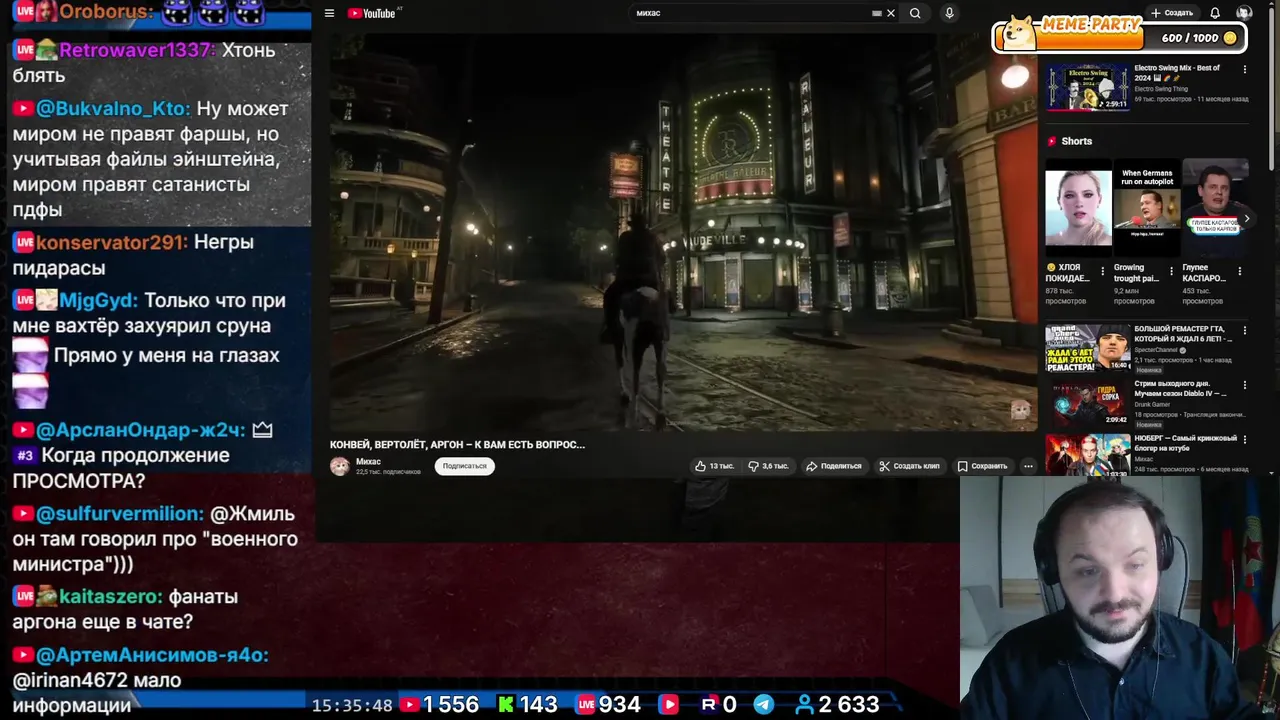This screenshot has height=720, width=1280.
Task: Click the YouTube viewer counter icon at 1 556
Action: click(409, 705)
